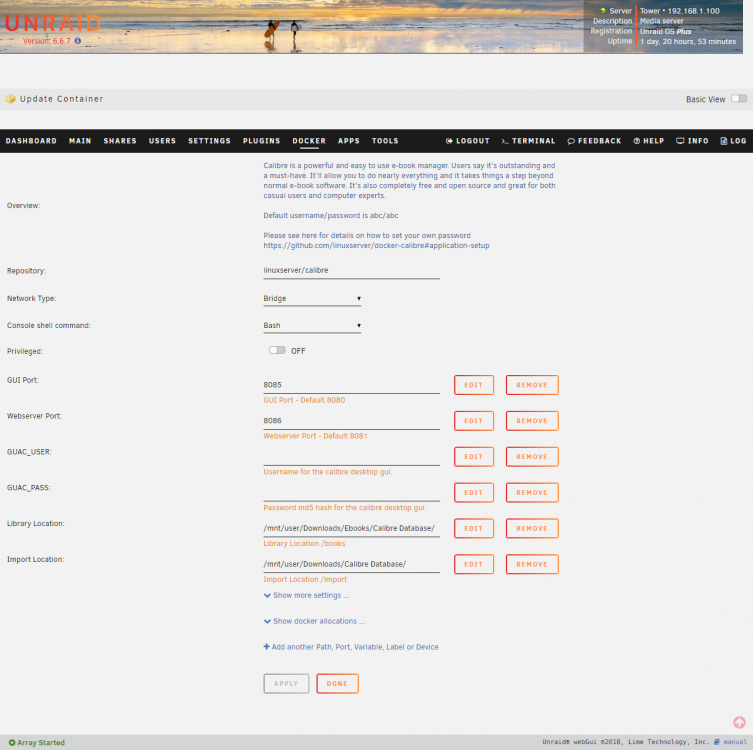
Task: Edit the GUI Port setting
Action: pos(474,385)
